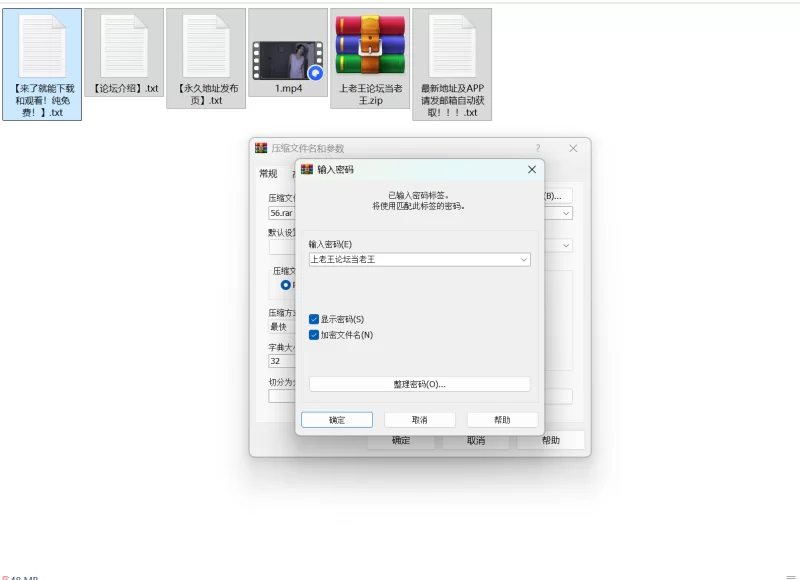Viewport: 800px width, 580px height.
Task: Click the 整理密码(O)... button
Action: 419,384
